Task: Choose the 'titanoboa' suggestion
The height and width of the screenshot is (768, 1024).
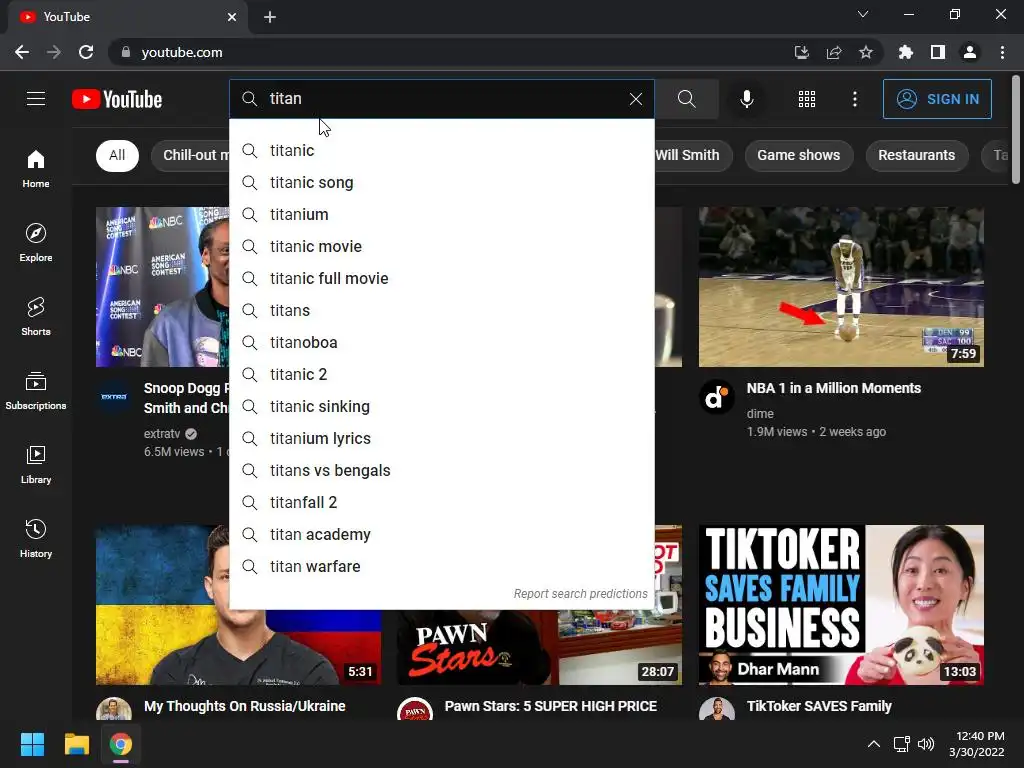Action: 441,343
